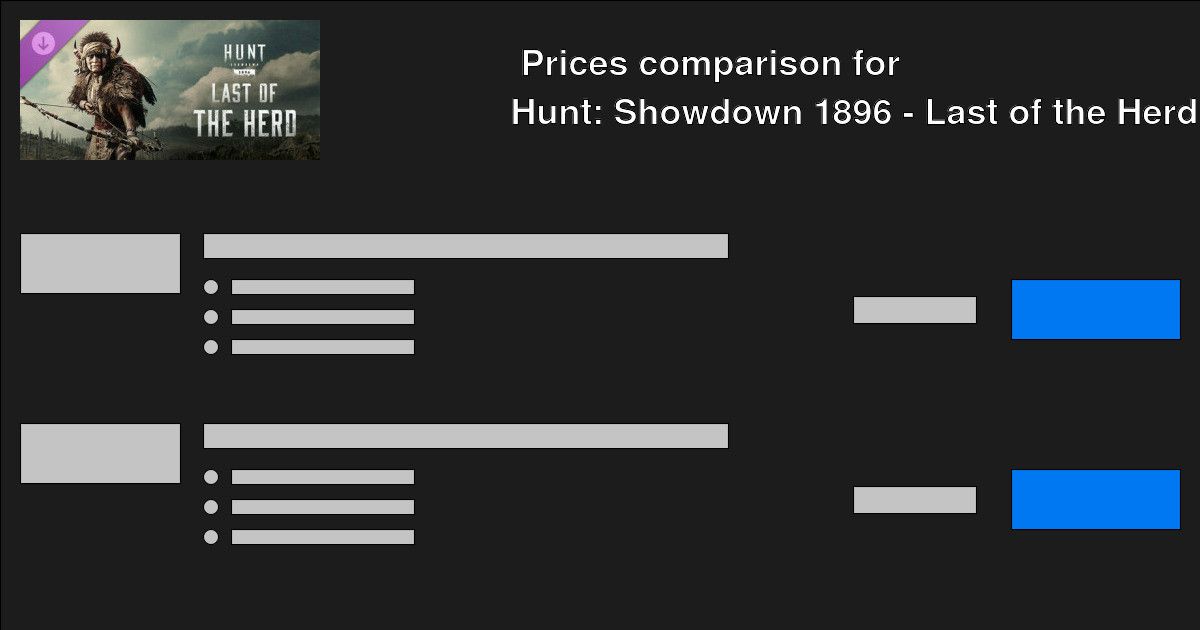Select first bullet item of top offer
Image resolution: width=1200 pixels, height=630 pixels.
322,286
